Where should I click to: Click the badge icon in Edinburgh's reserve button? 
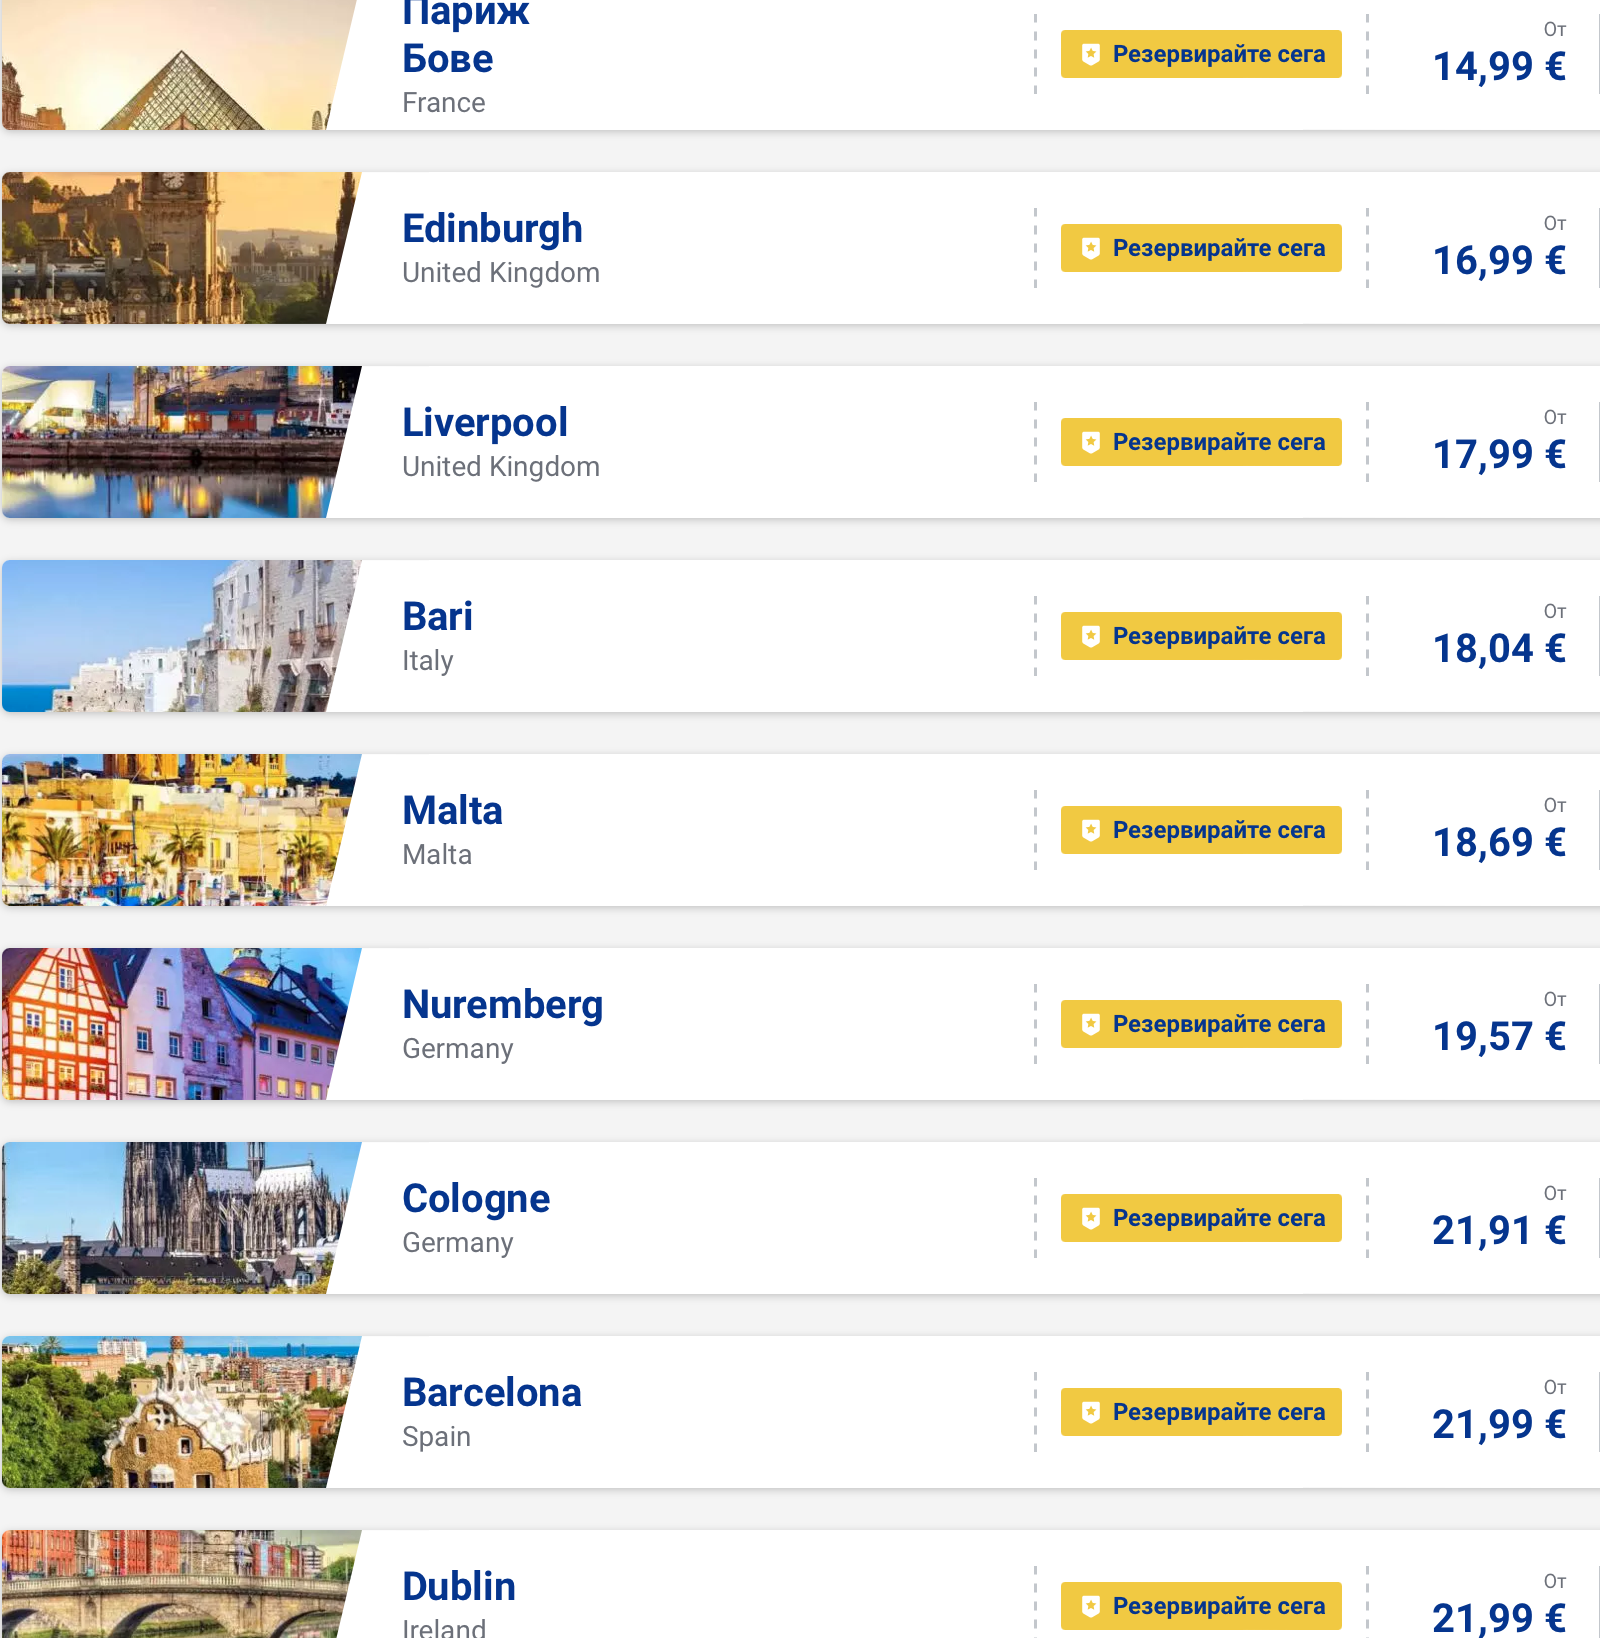[1091, 248]
